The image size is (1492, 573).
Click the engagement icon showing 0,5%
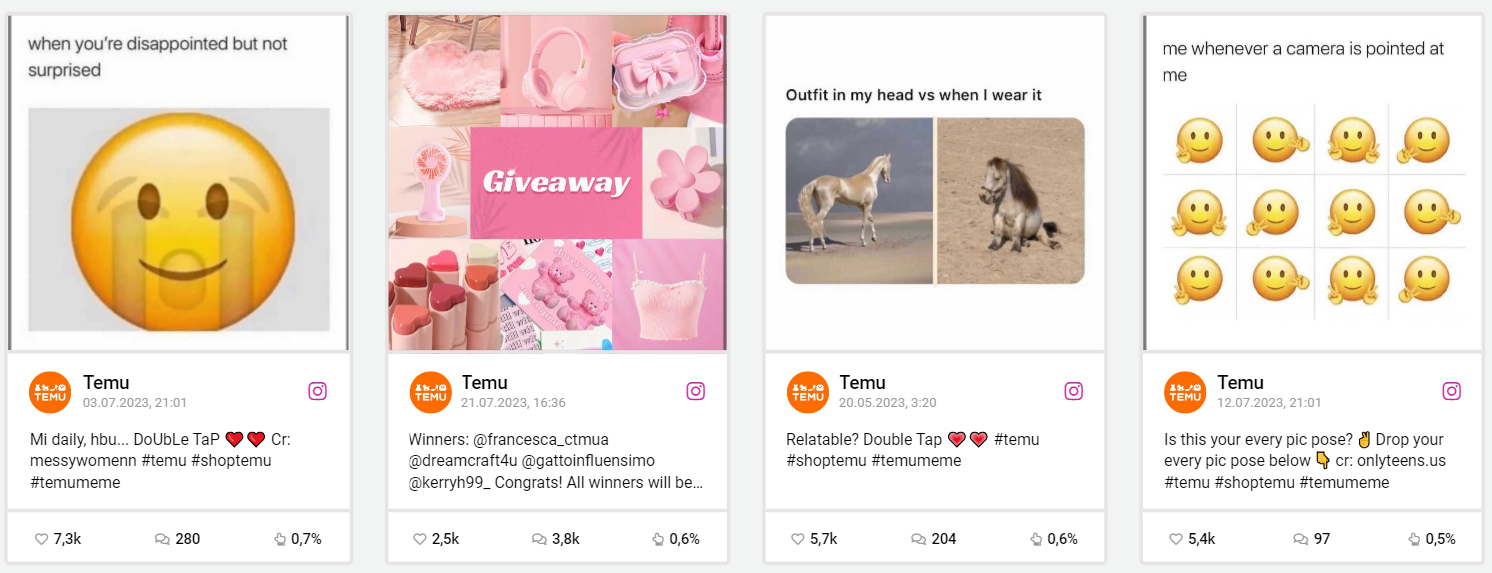[1413, 539]
